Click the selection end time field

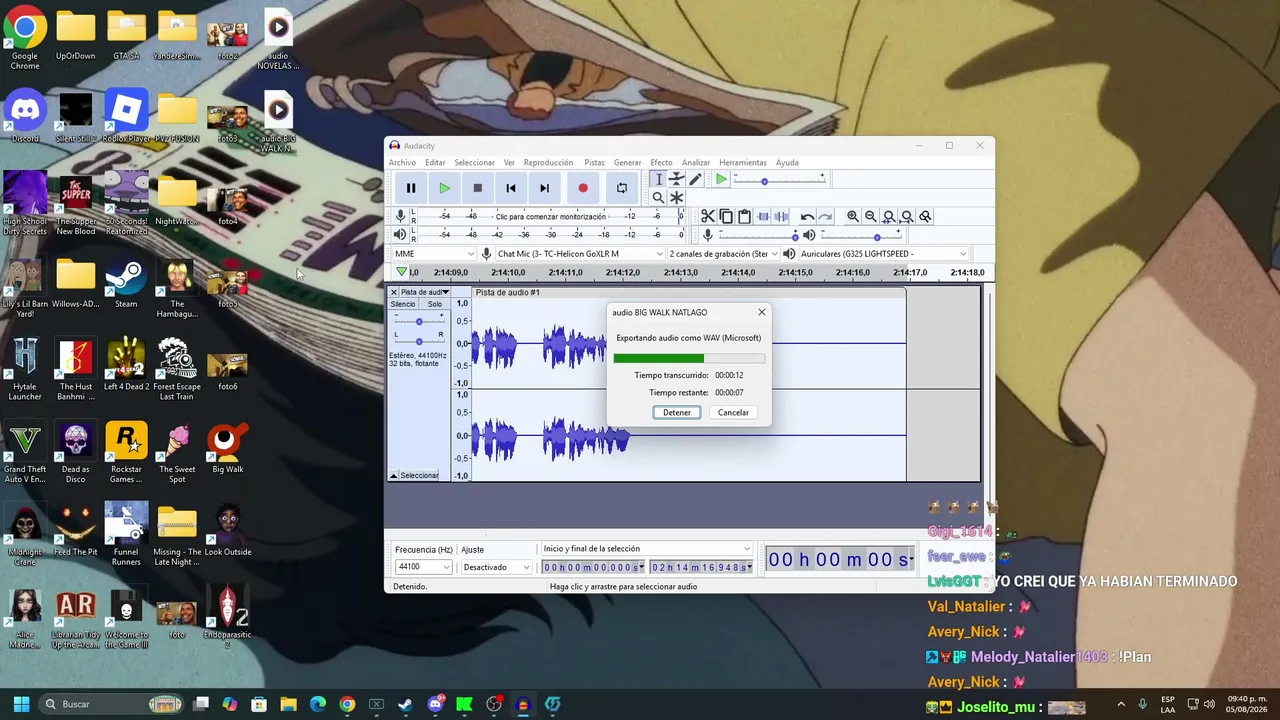[x=700, y=567]
